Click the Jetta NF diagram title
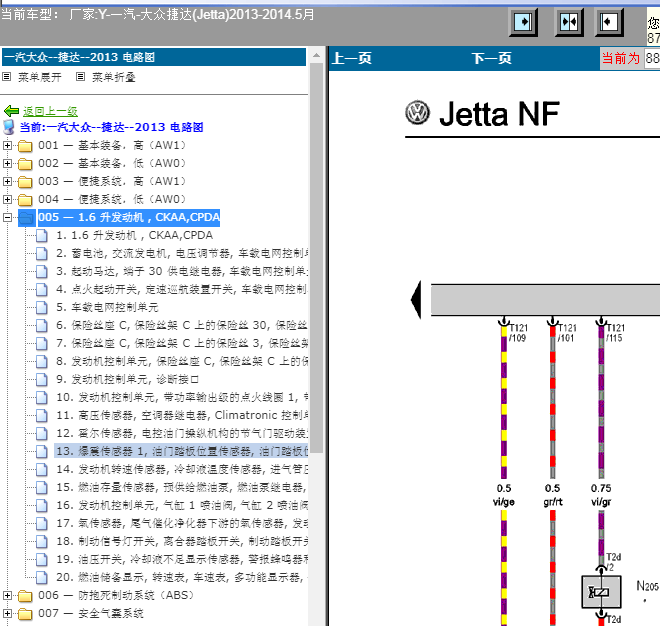The image size is (660, 626). pyautogui.click(x=499, y=114)
